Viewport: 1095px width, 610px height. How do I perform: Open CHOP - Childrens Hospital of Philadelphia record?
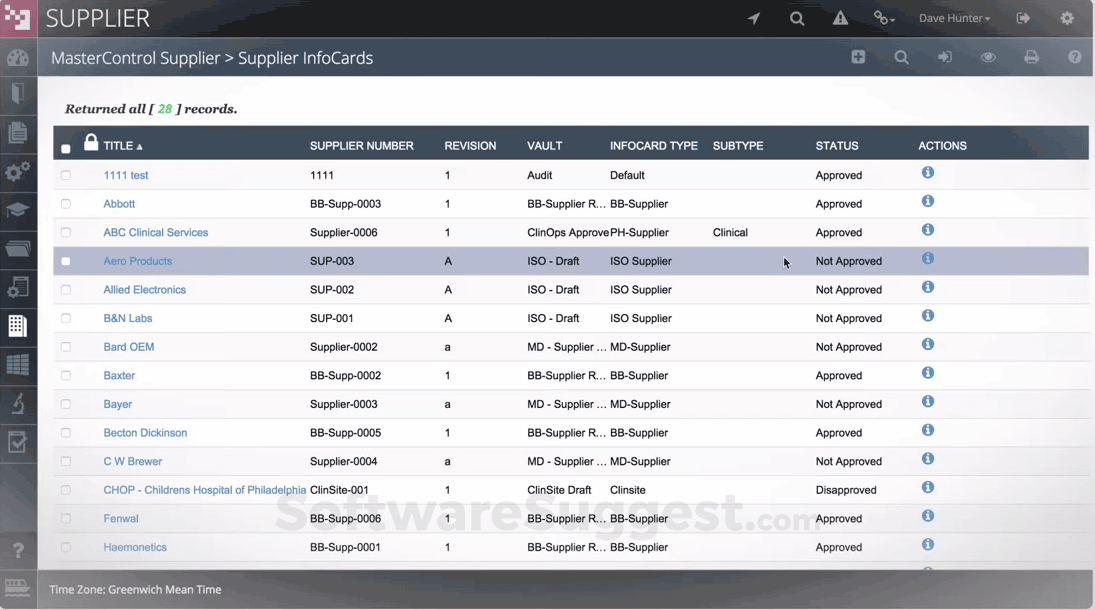[204, 489]
